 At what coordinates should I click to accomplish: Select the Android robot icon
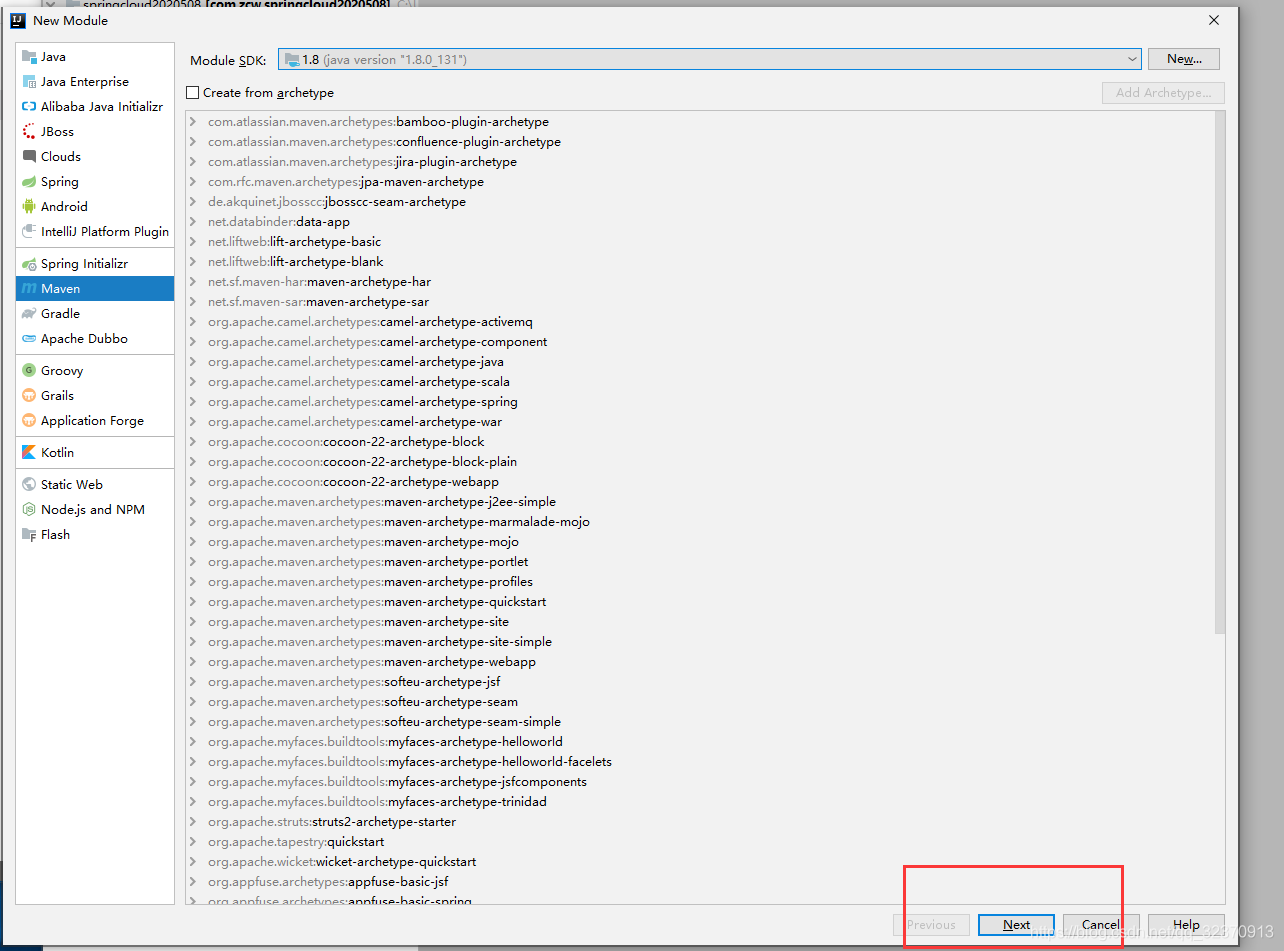click(x=29, y=207)
